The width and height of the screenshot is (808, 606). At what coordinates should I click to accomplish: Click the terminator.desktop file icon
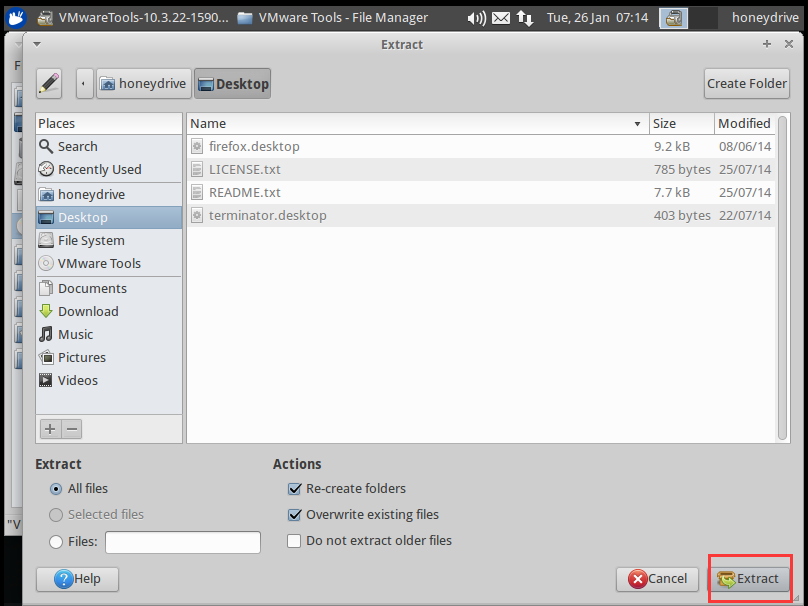tap(196, 215)
